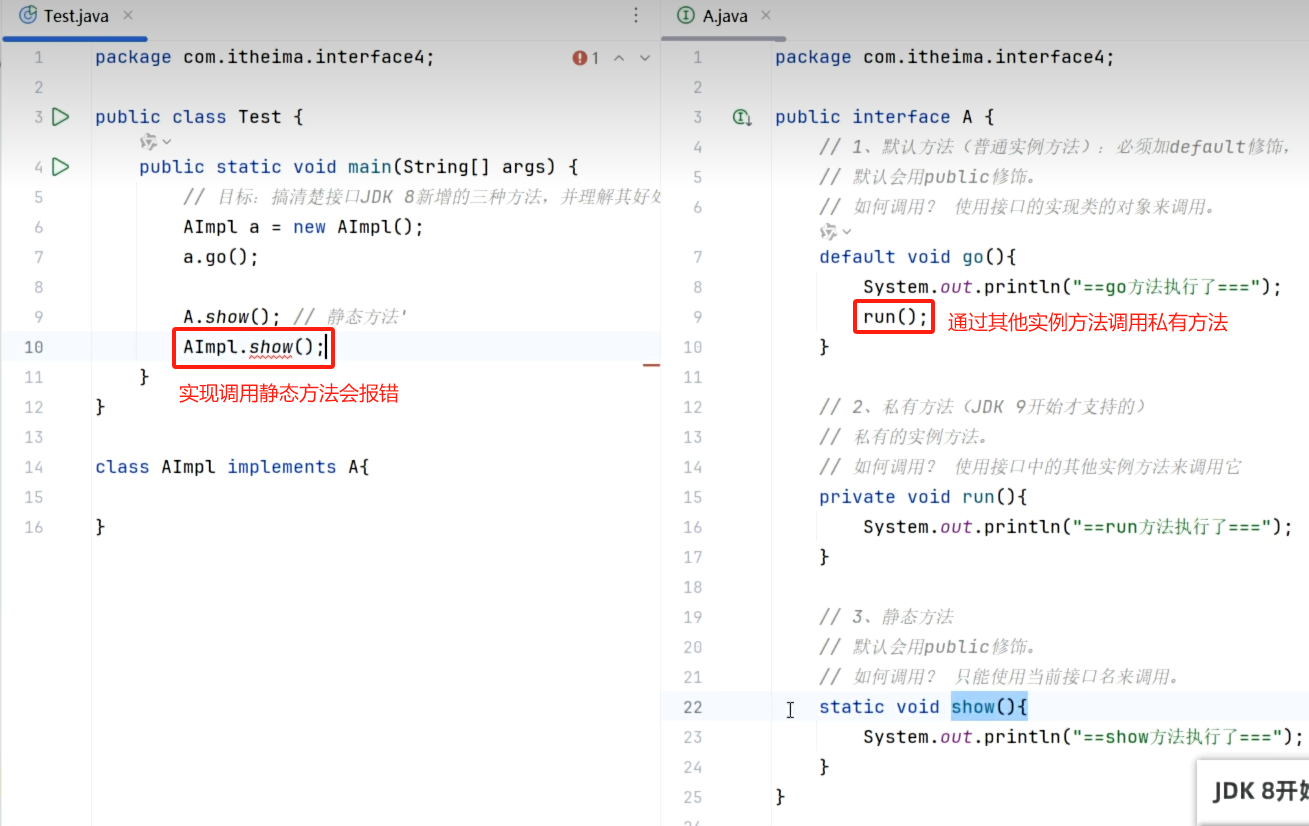Click comment '// 默认会用public修饰。' on line 5
Viewport: 1309px width, 826px height.
pyautogui.click(x=928, y=177)
